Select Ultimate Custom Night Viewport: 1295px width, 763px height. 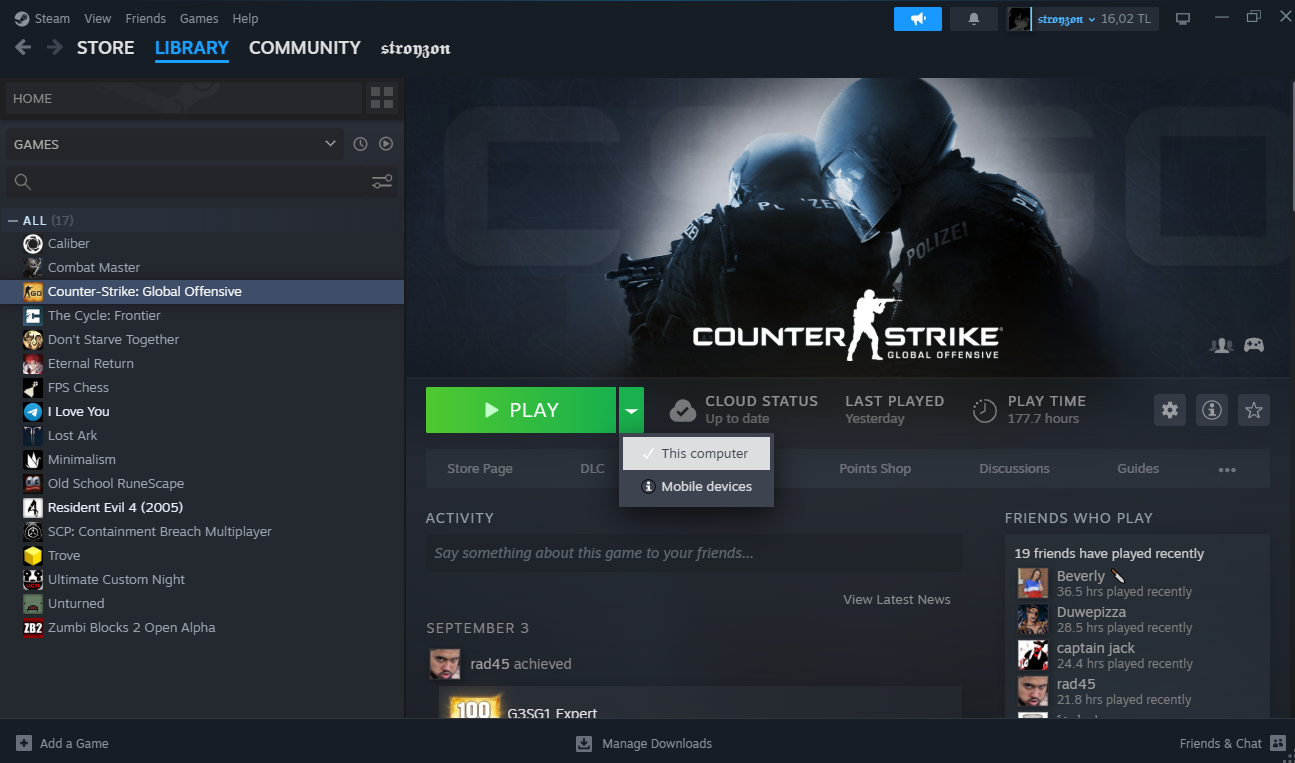202,579
